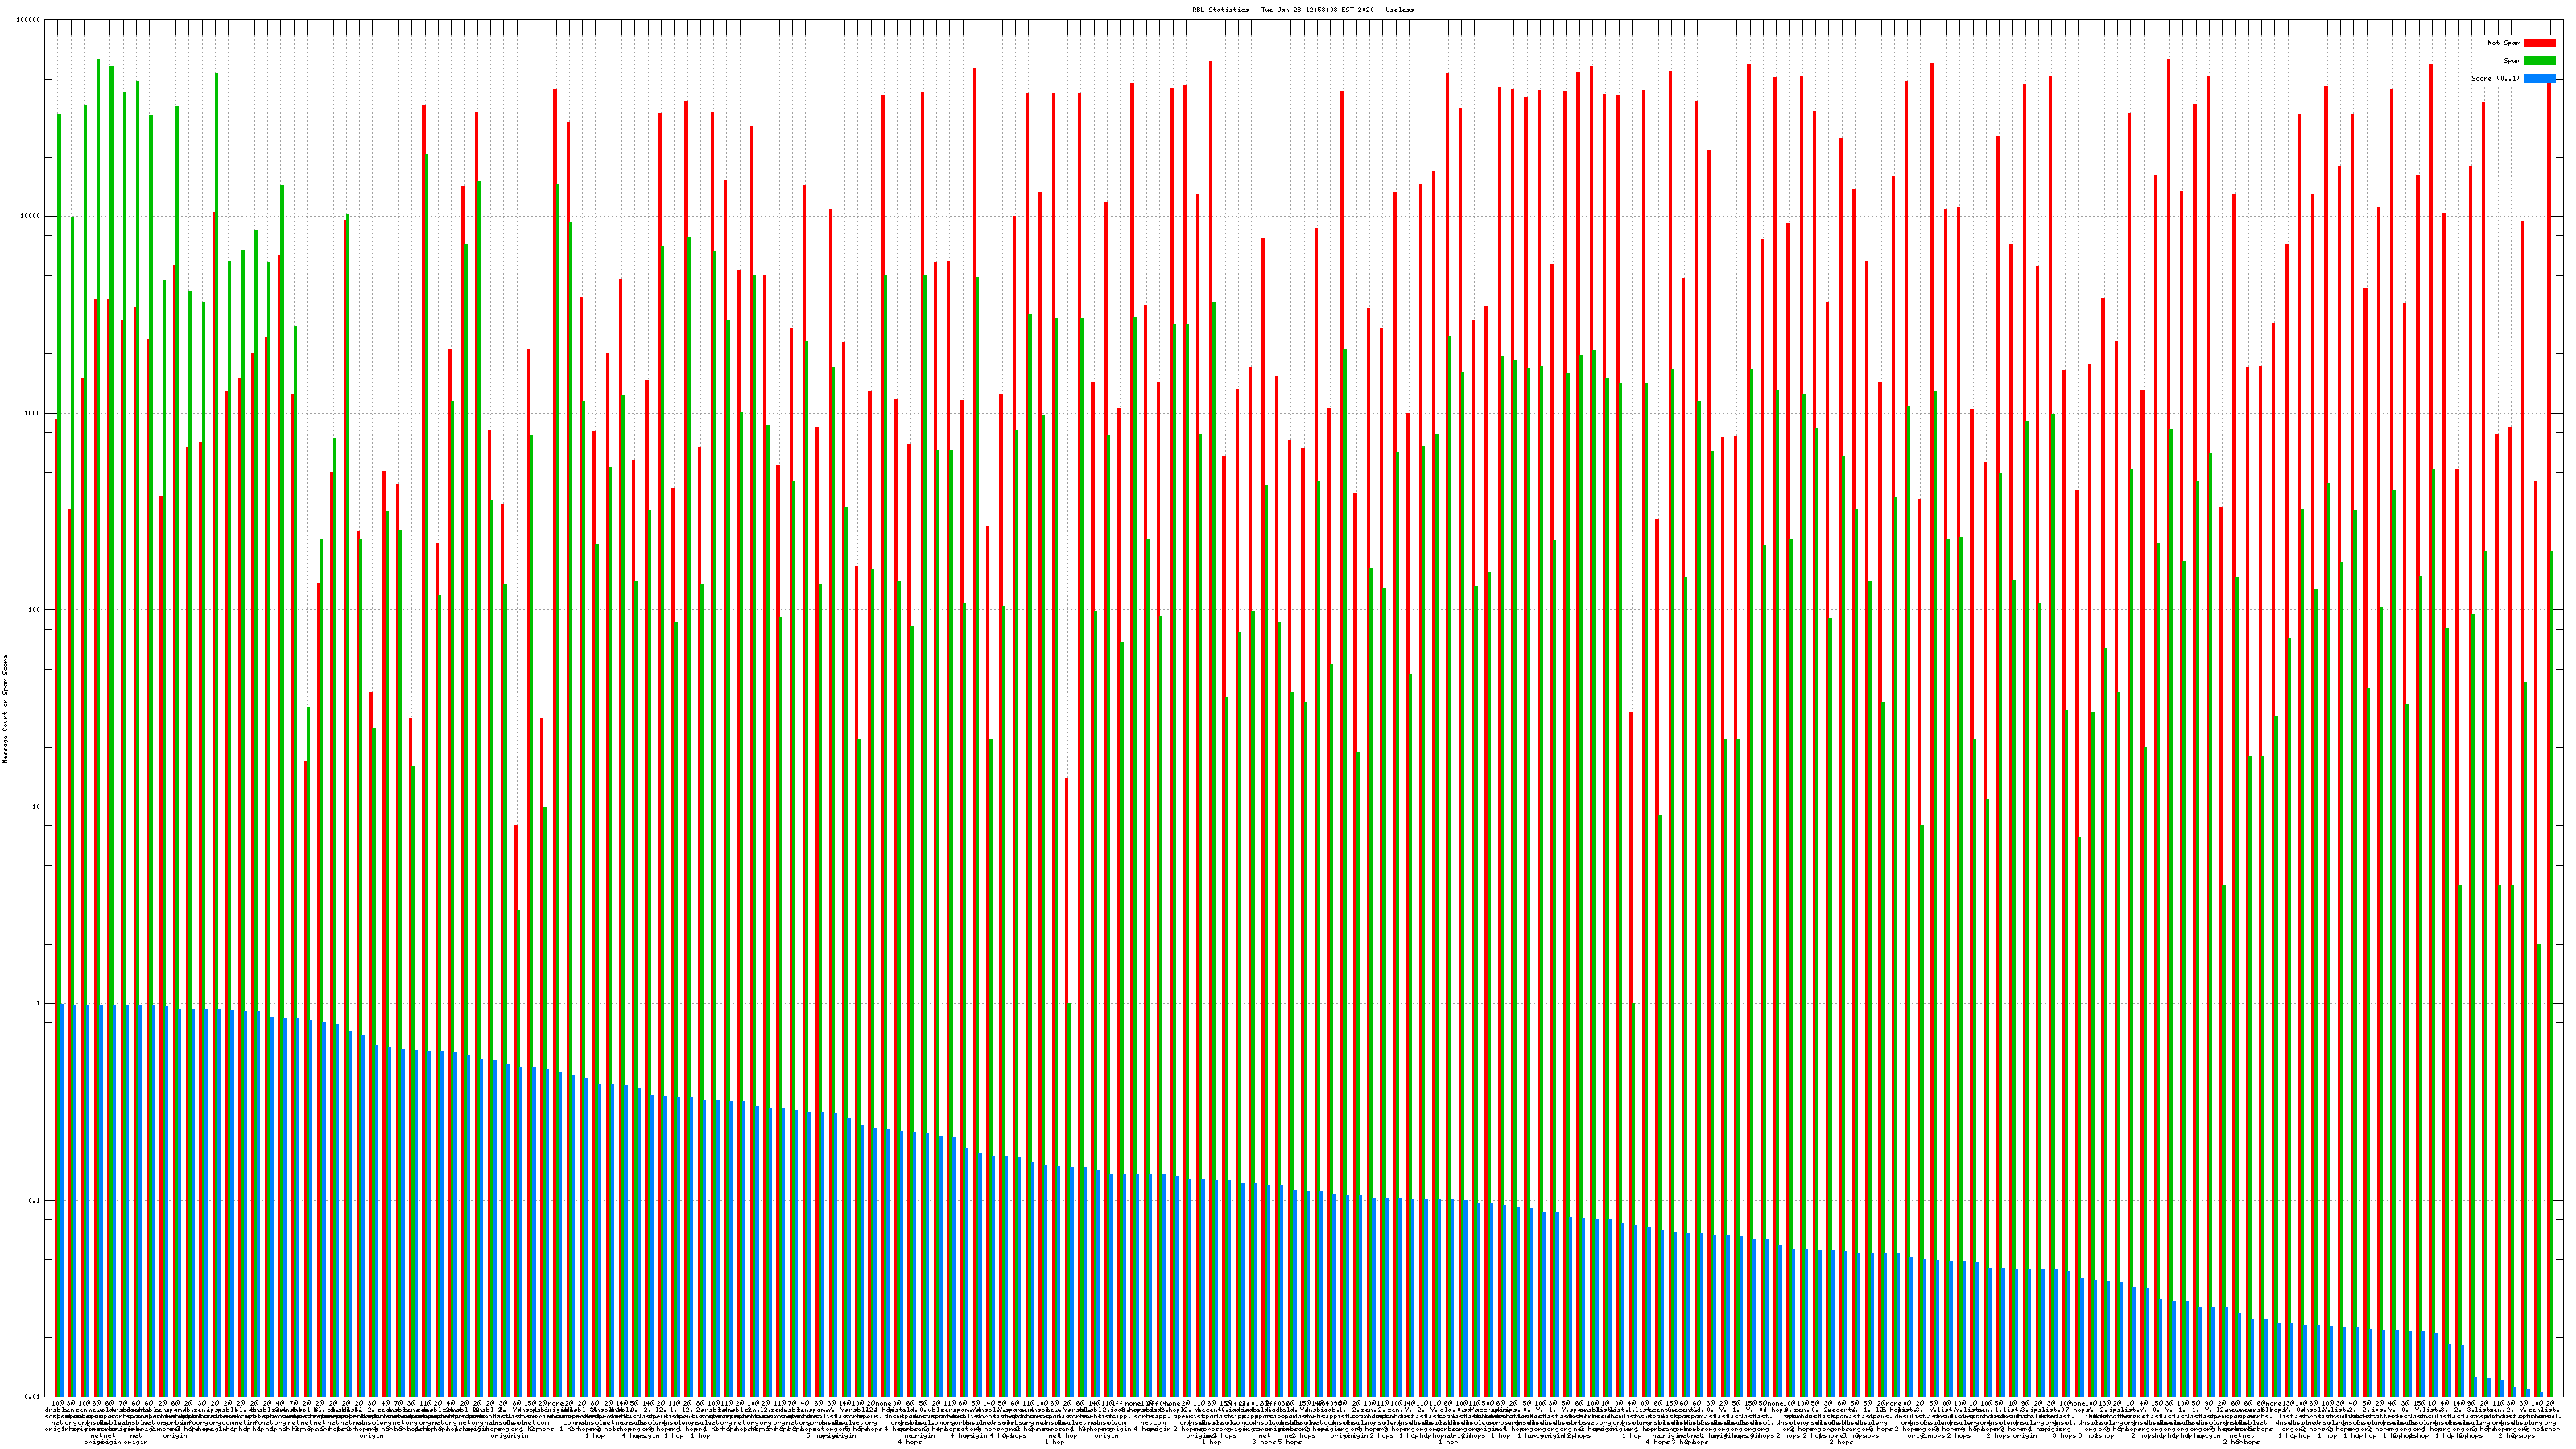Click the 1 y-axis tick label

click(x=39, y=1004)
